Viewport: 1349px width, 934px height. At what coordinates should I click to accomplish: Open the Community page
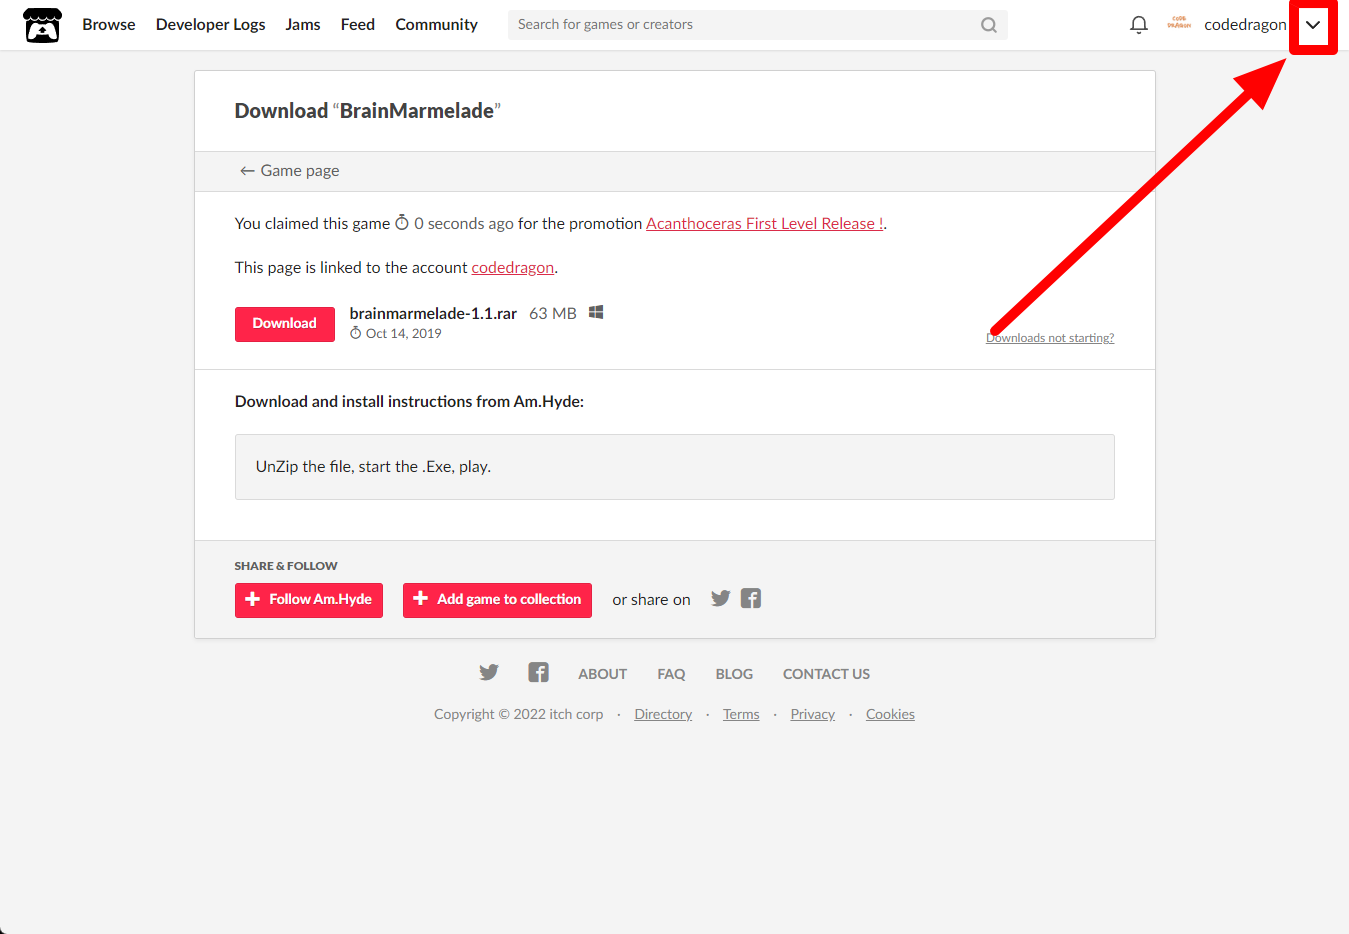click(x=436, y=25)
